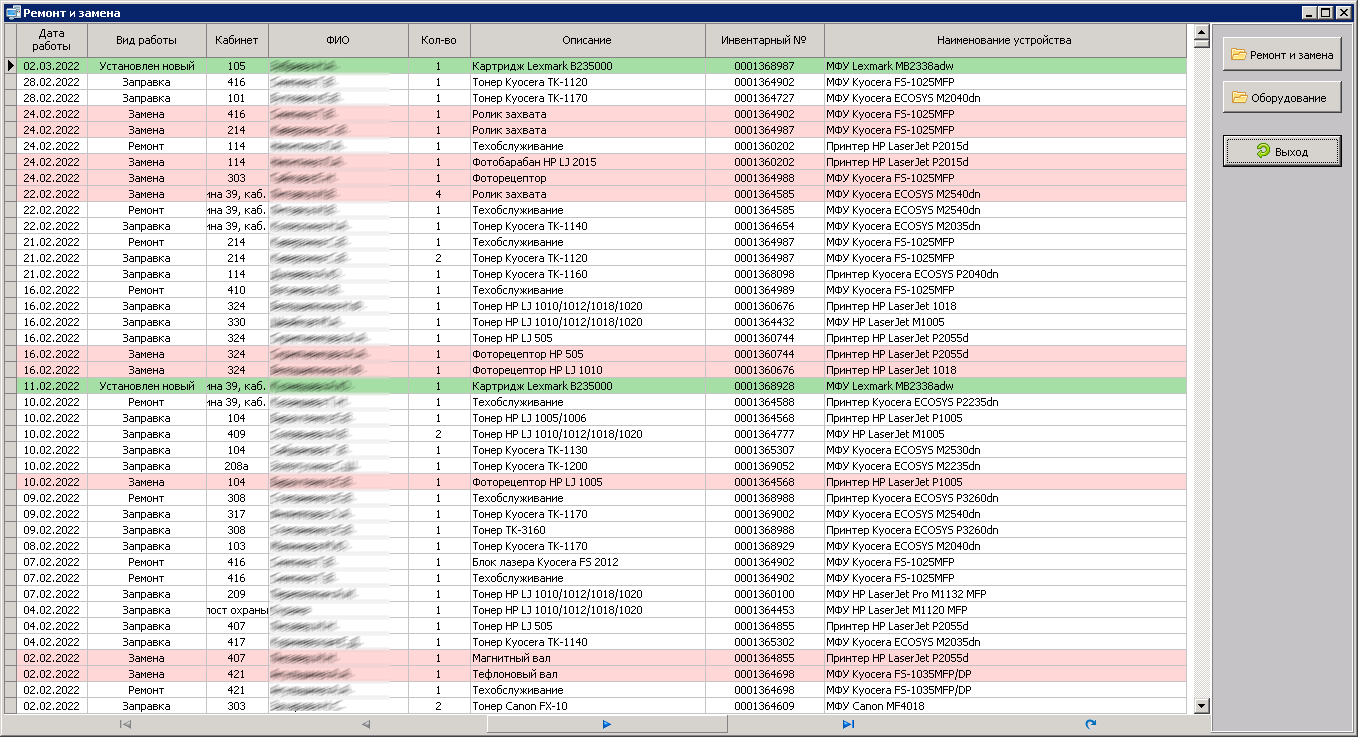Select inventory number 0001368987
This screenshot has width=1358, height=737.
[x=765, y=66]
